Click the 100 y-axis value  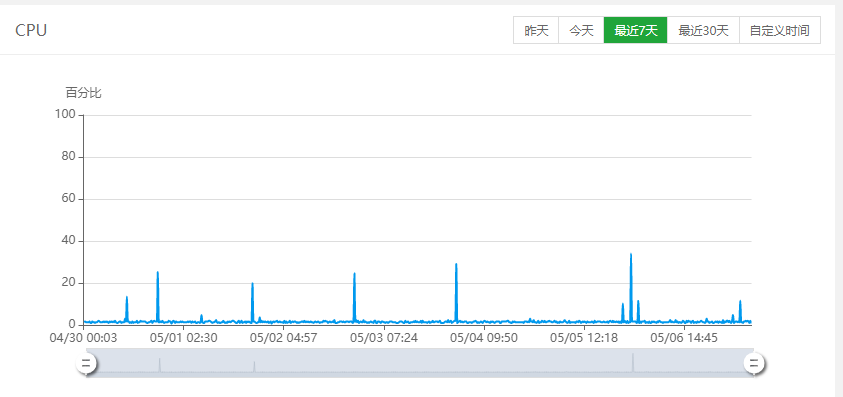(x=65, y=115)
